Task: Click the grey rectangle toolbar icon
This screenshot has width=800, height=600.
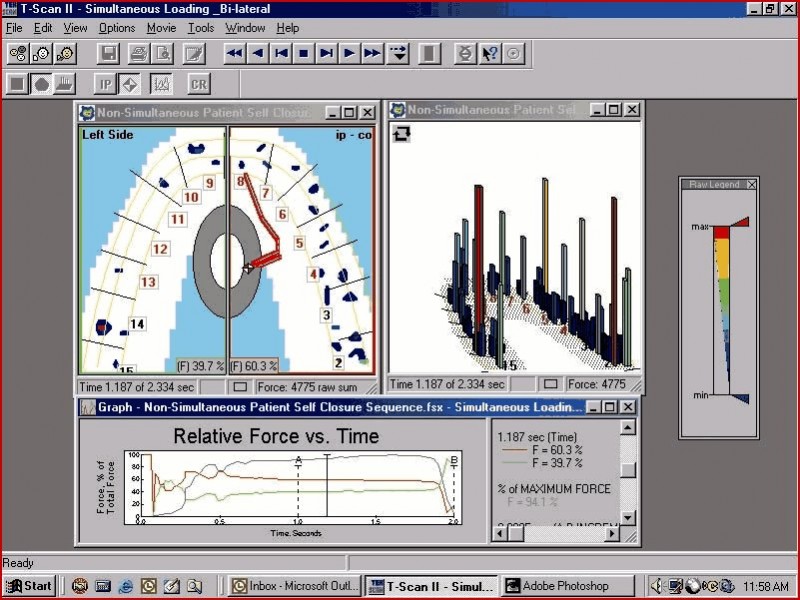Action: pos(429,53)
